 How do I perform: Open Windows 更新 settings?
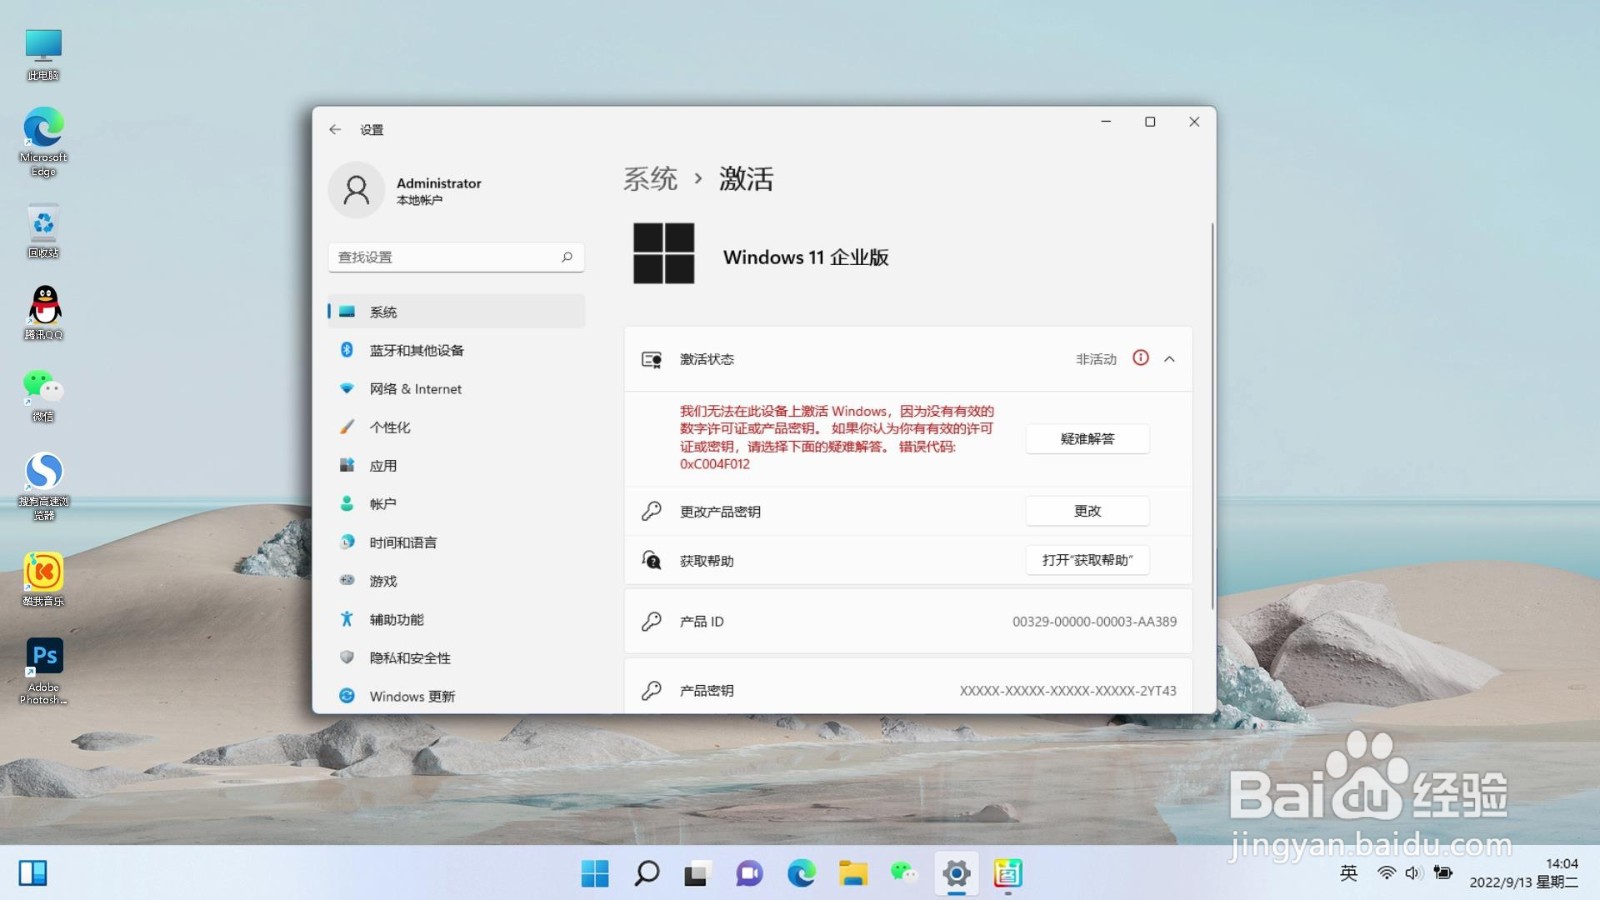click(x=456, y=696)
